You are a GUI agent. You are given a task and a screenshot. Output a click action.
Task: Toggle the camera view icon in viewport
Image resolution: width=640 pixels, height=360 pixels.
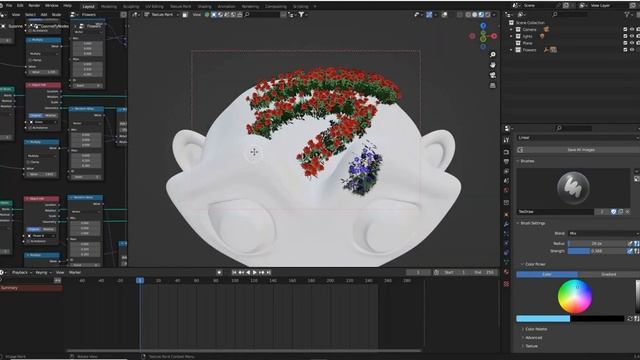493,75
